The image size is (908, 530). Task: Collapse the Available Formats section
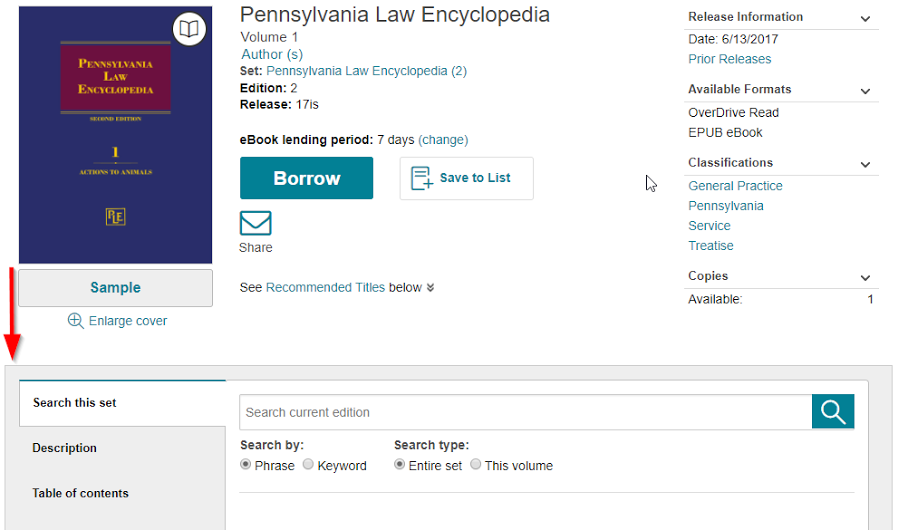[865, 91]
